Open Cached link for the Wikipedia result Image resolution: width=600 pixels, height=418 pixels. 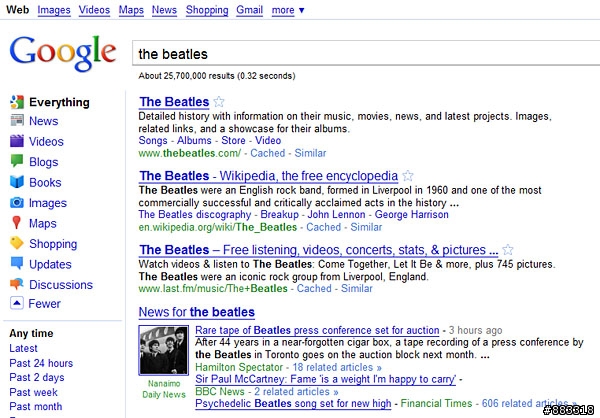(x=323, y=227)
